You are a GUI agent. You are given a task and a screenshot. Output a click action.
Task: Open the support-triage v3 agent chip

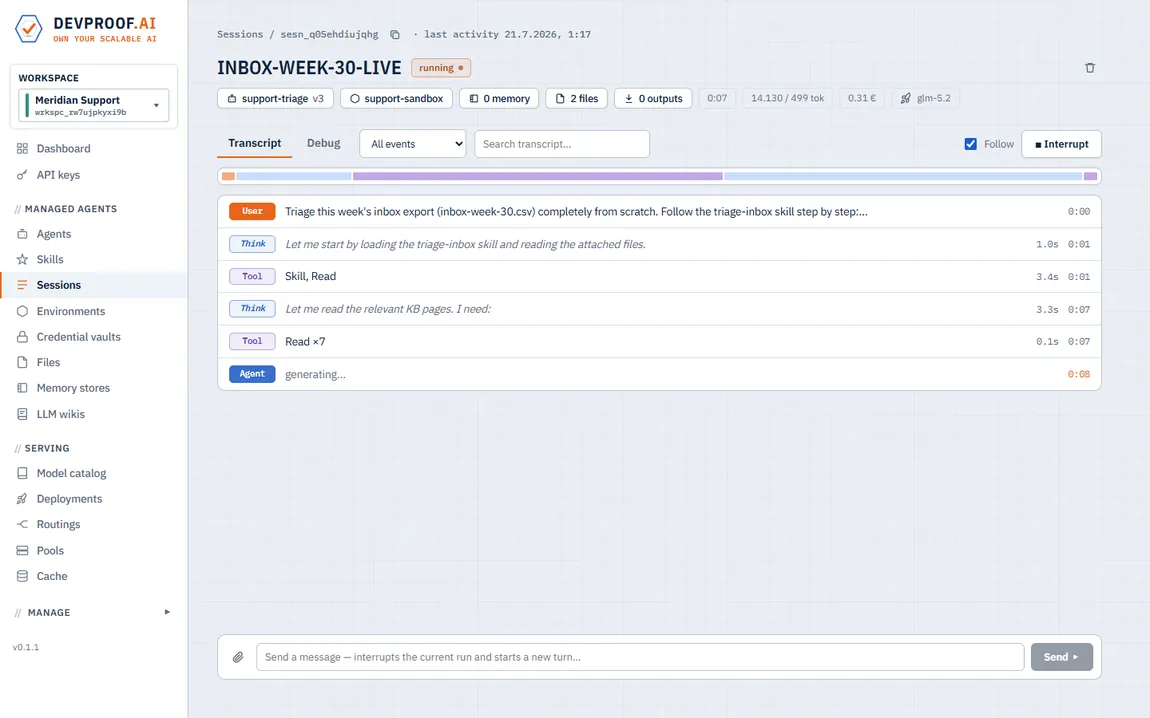point(276,98)
